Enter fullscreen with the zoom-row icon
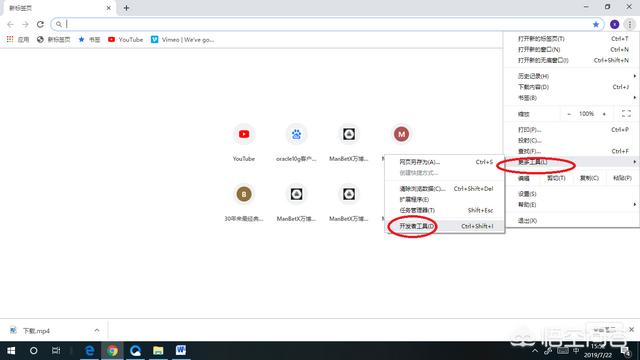Viewport: 640px width, 360px height. click(x=626, y=114)
